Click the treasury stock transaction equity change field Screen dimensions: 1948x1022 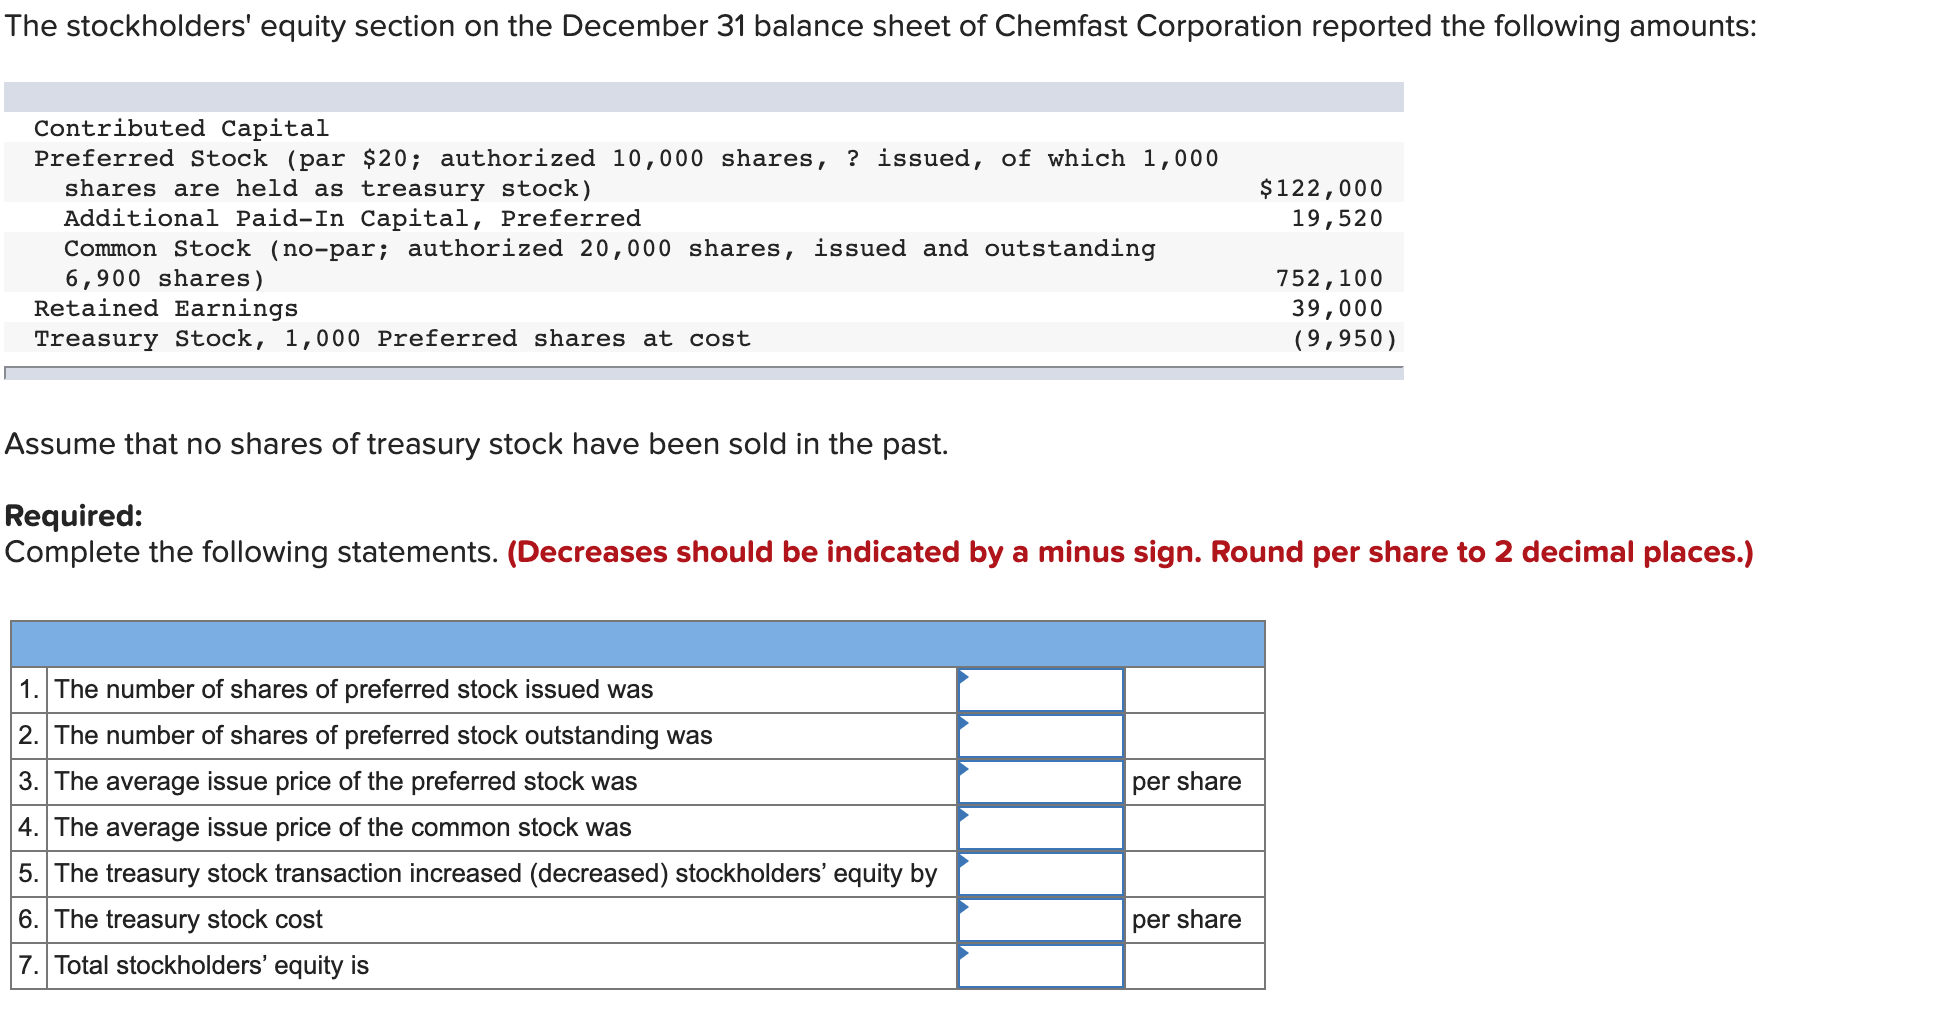1041,874
